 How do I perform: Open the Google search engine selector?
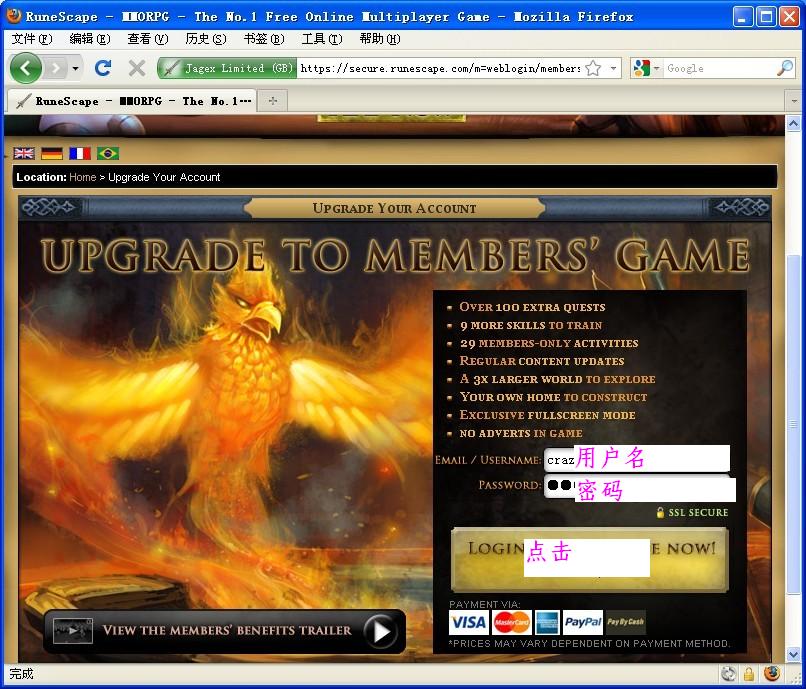pyautogui.click(x=646, y=68)
